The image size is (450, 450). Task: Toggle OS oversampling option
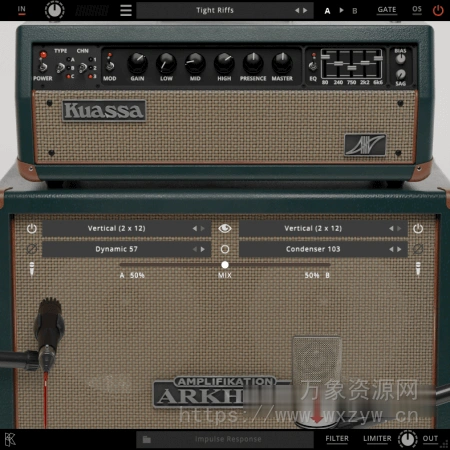point(417,9)
